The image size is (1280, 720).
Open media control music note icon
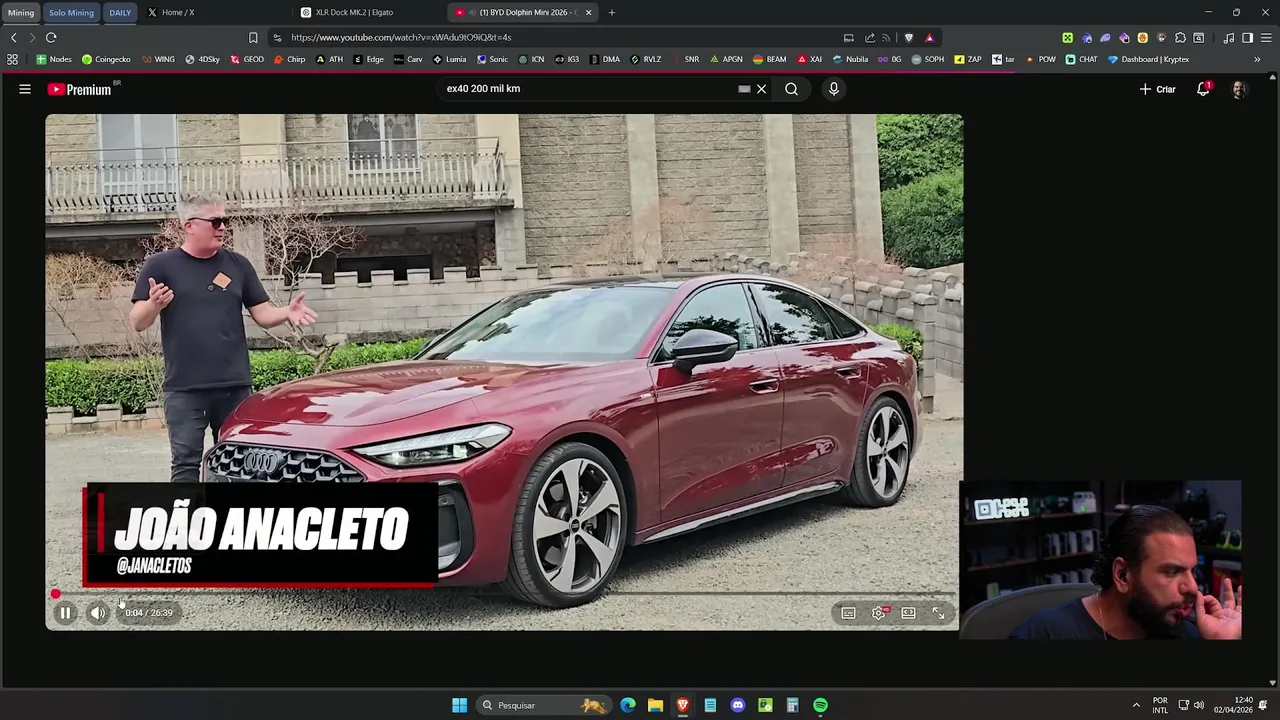click(x=1229, y=37)
